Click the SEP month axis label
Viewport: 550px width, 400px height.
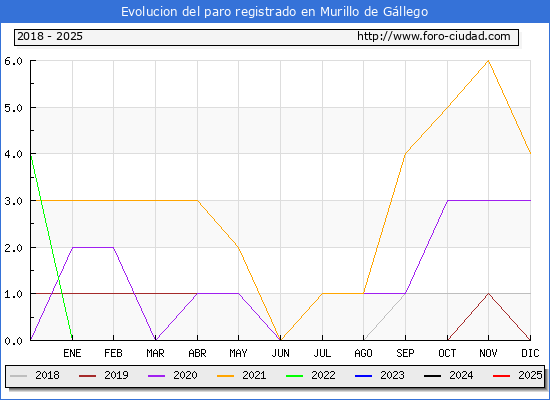405,353
